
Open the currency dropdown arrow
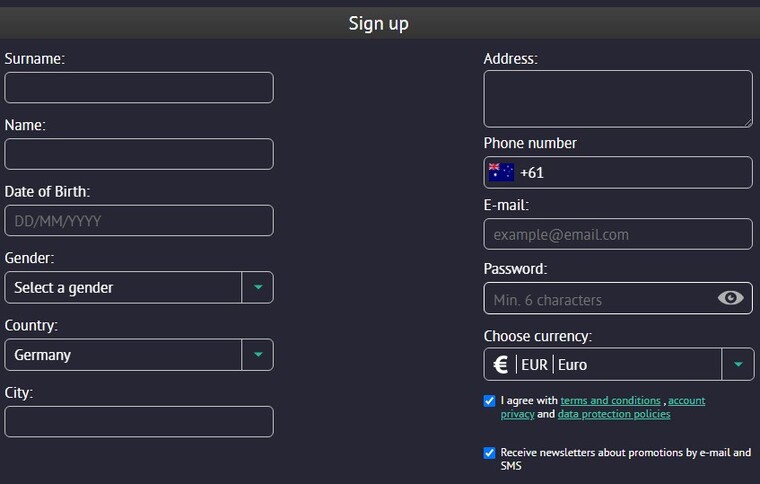(x=738, y=364)
